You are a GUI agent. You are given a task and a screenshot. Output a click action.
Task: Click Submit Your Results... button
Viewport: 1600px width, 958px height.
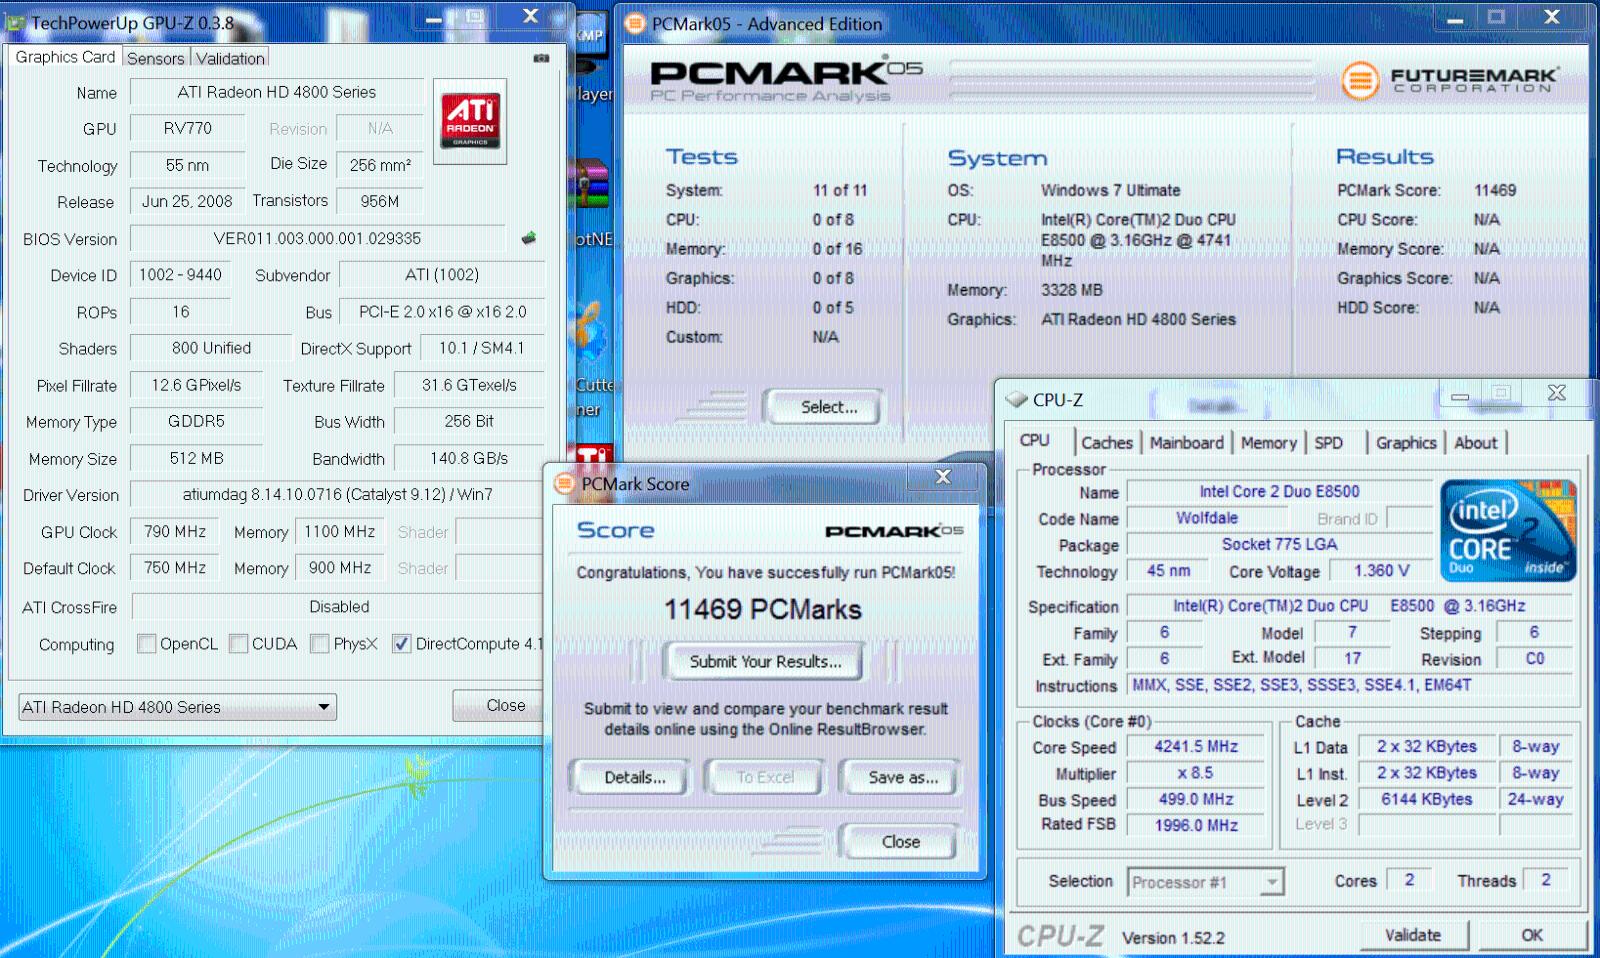click(x=763, y=662)
